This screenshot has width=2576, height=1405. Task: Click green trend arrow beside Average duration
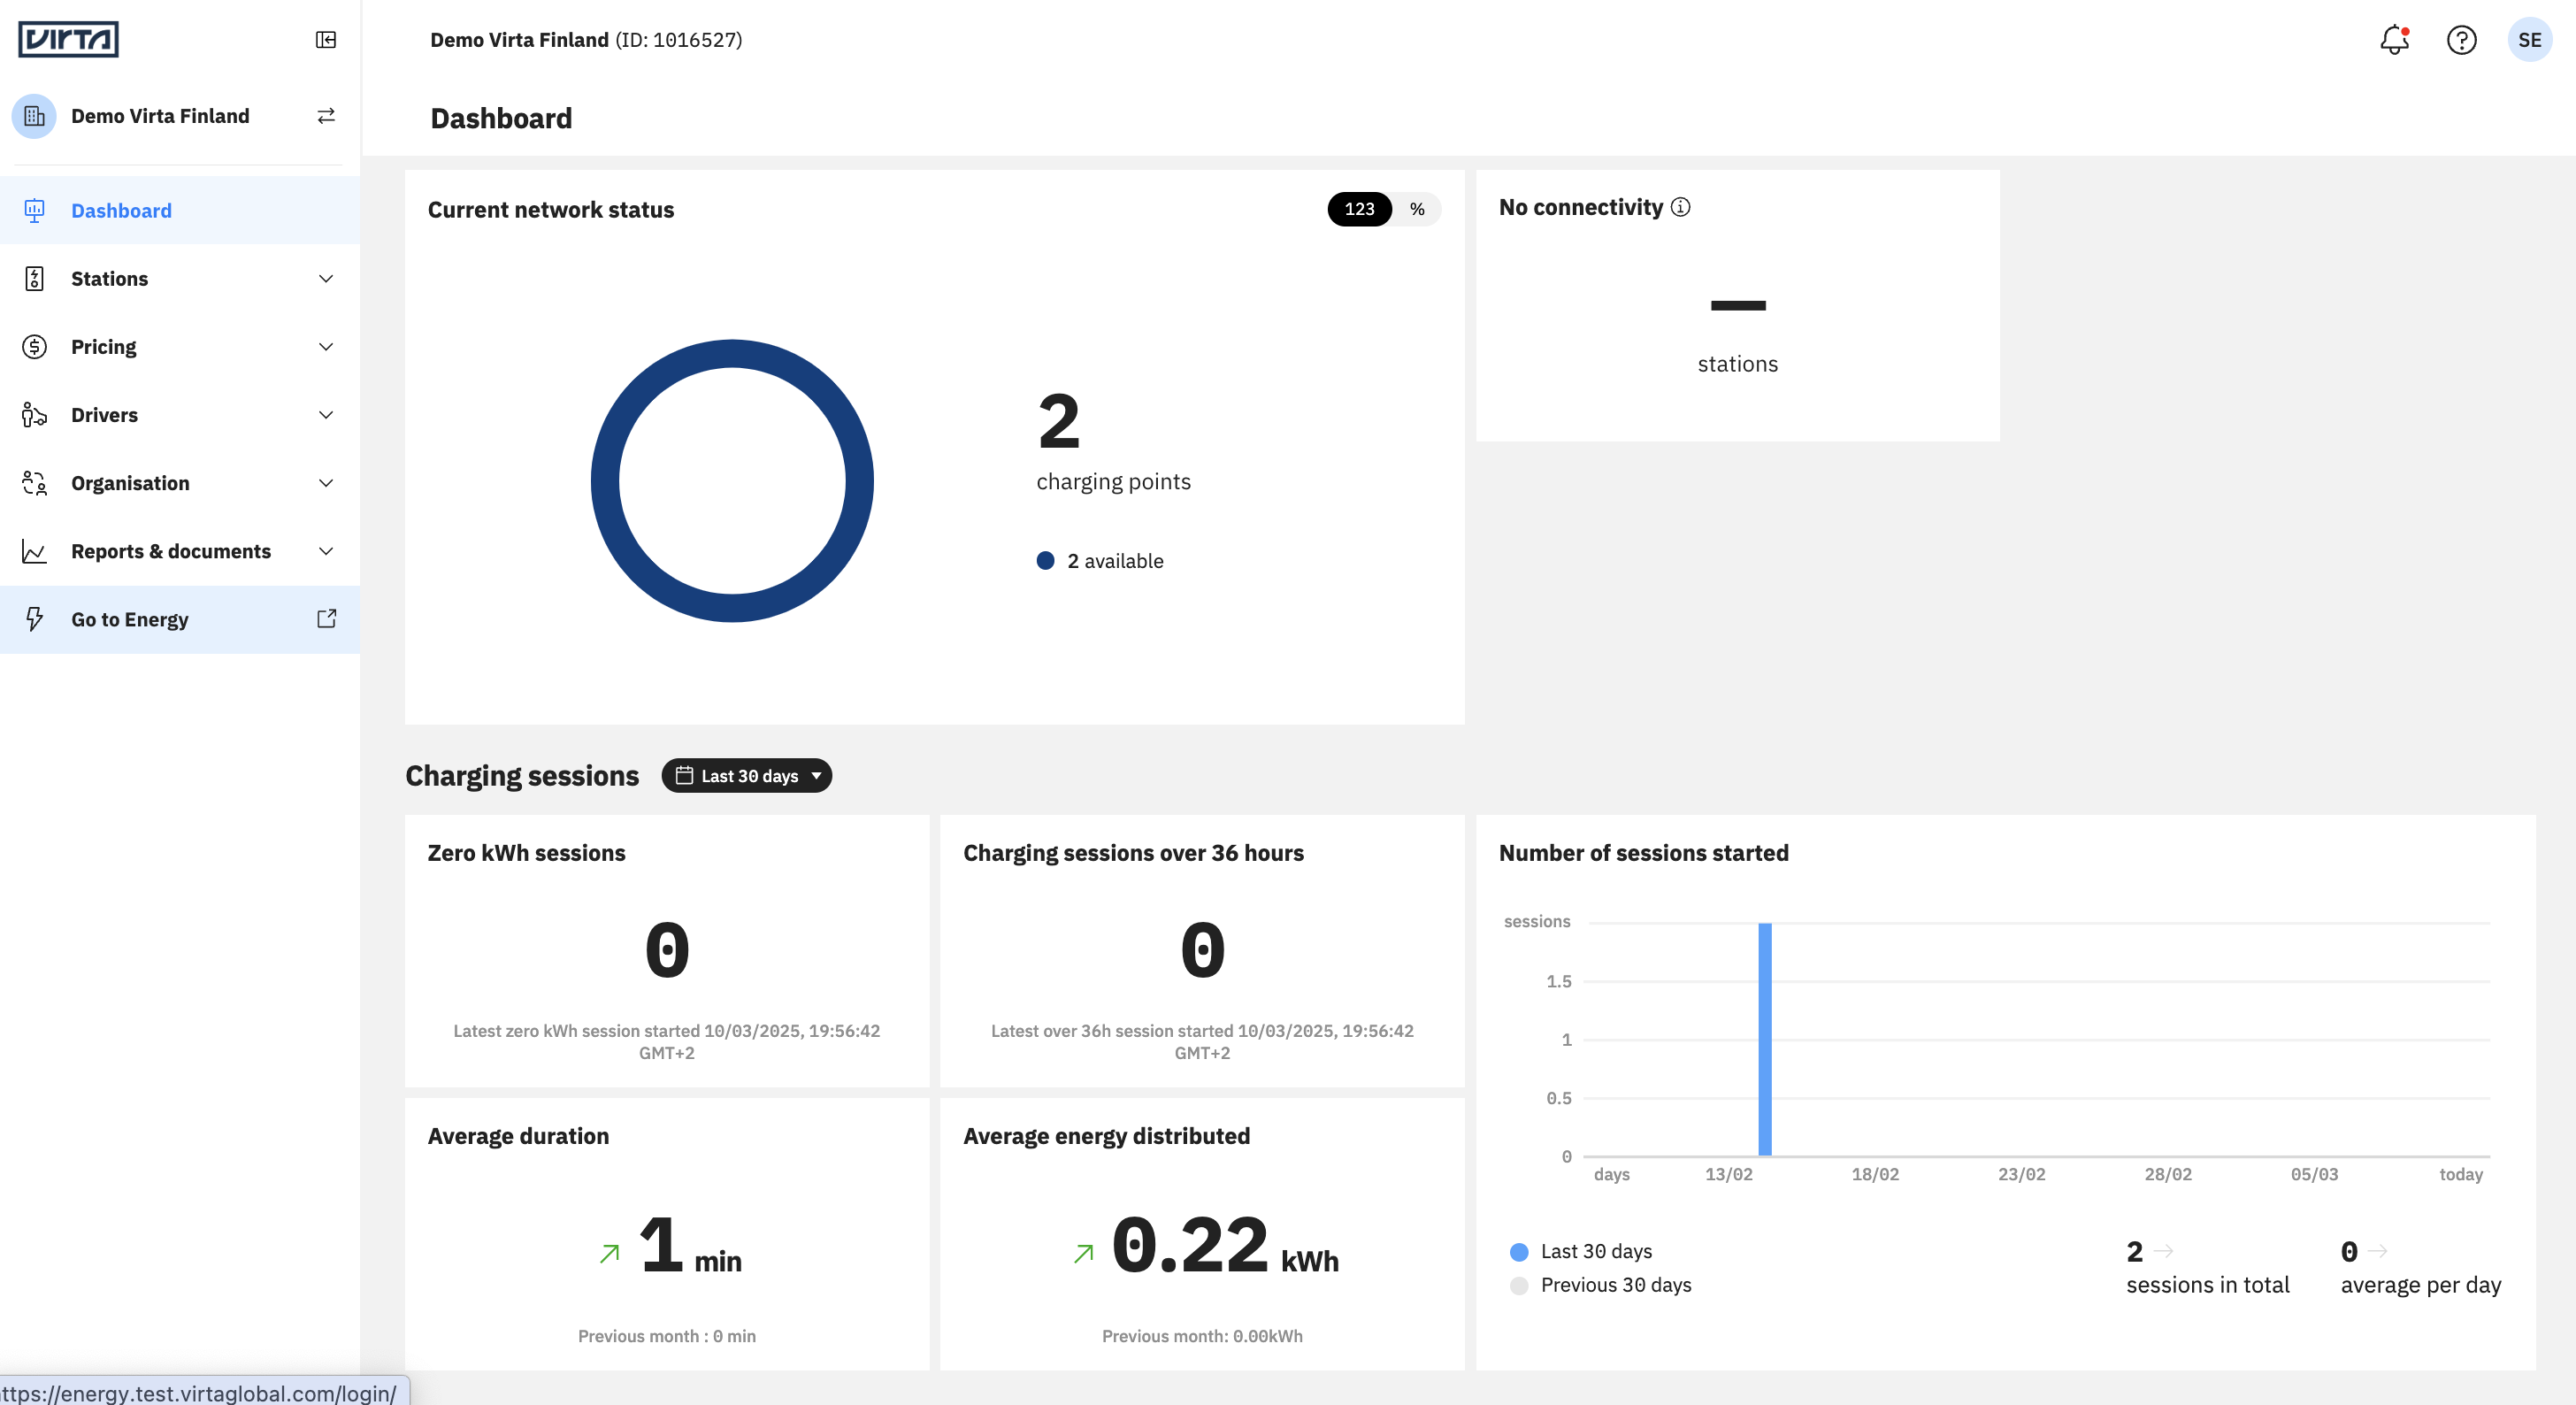[610, 1254]
